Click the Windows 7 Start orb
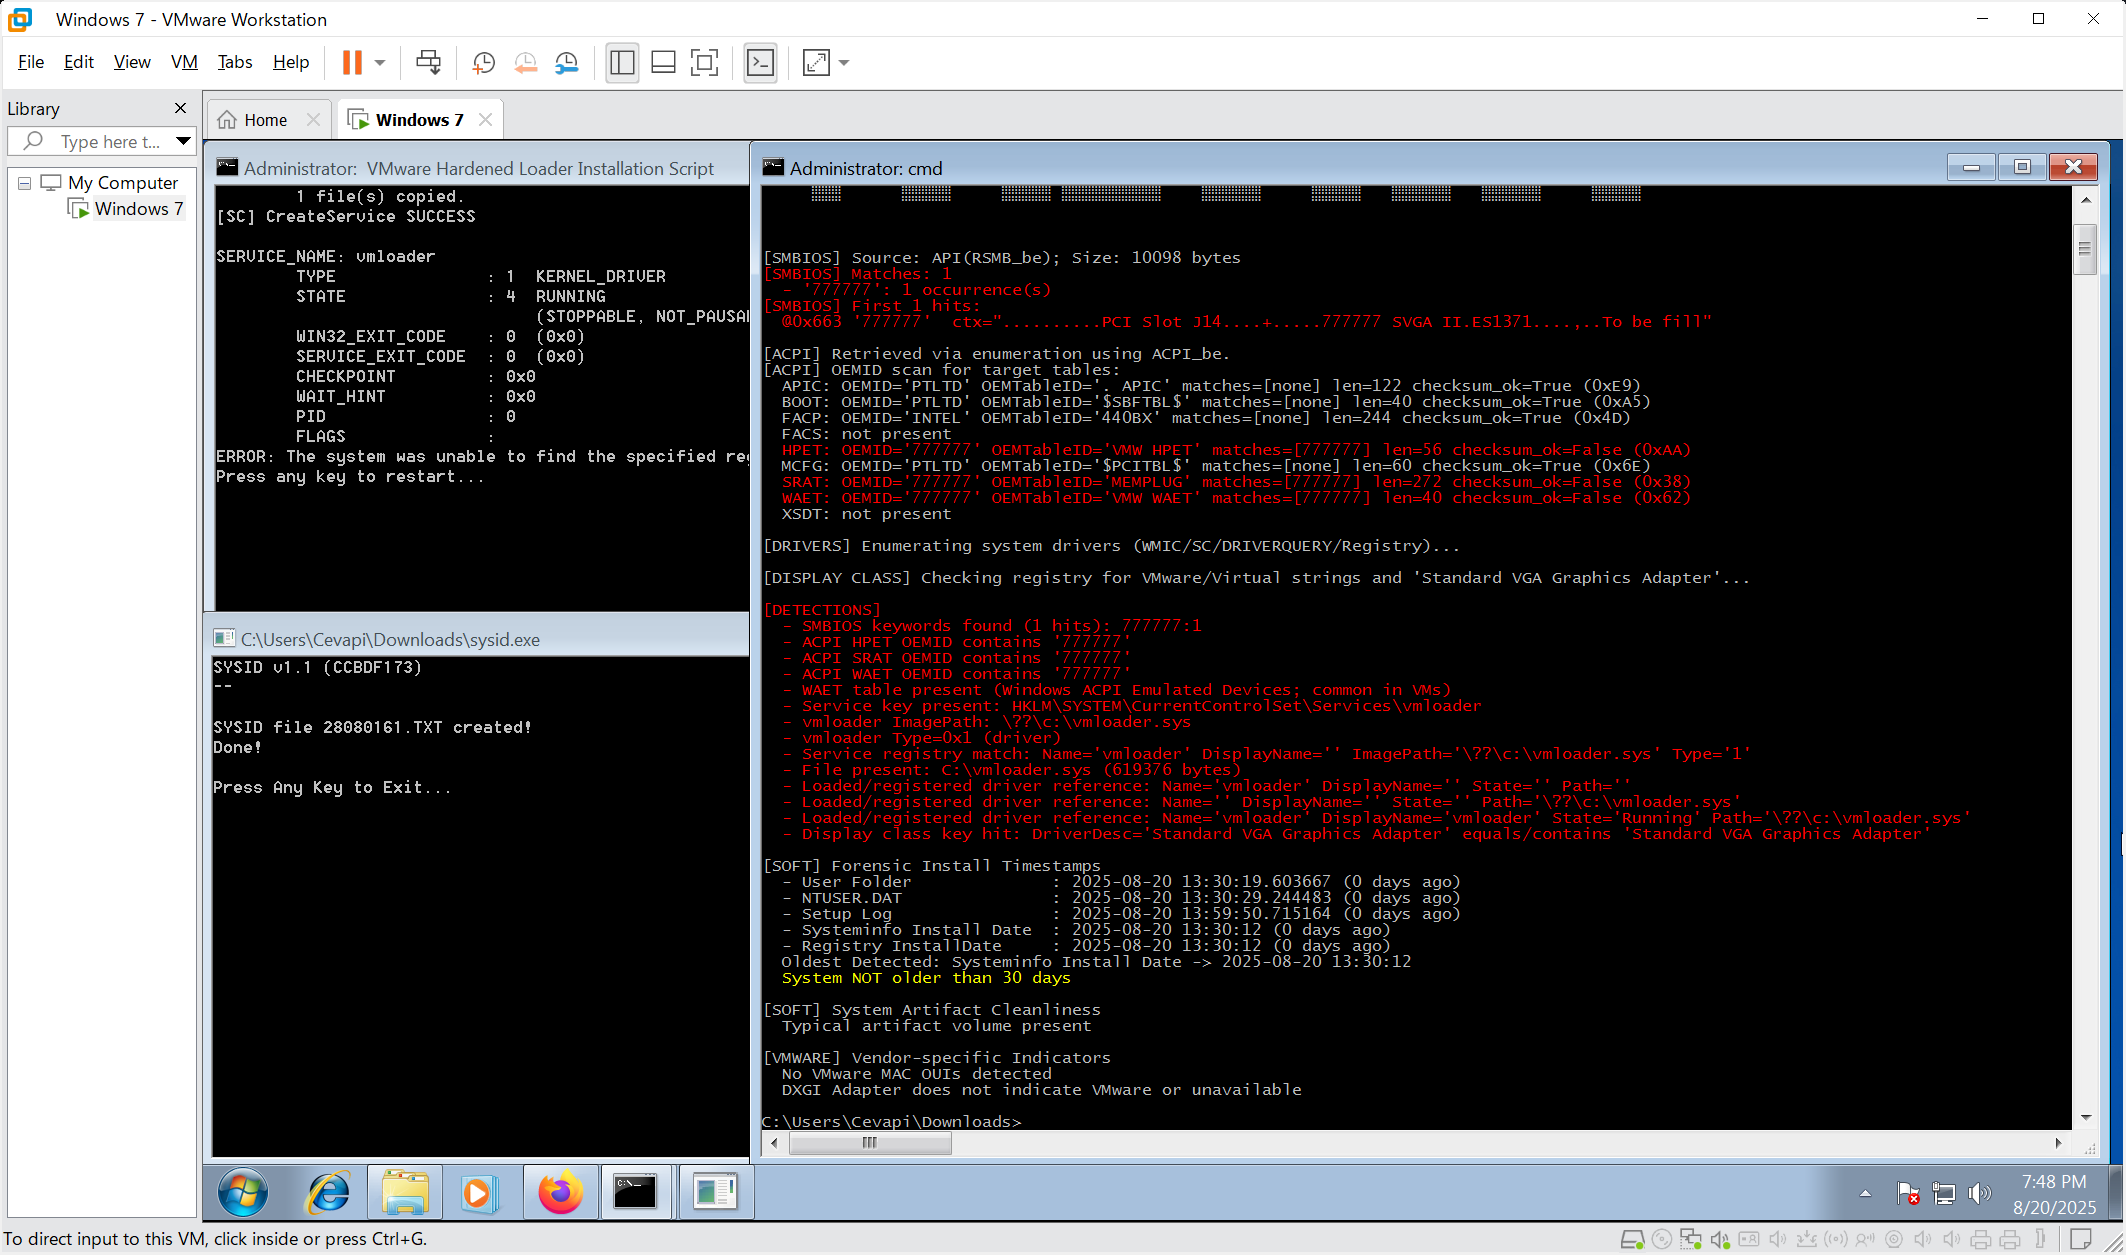 click(x=243, y=1192)
